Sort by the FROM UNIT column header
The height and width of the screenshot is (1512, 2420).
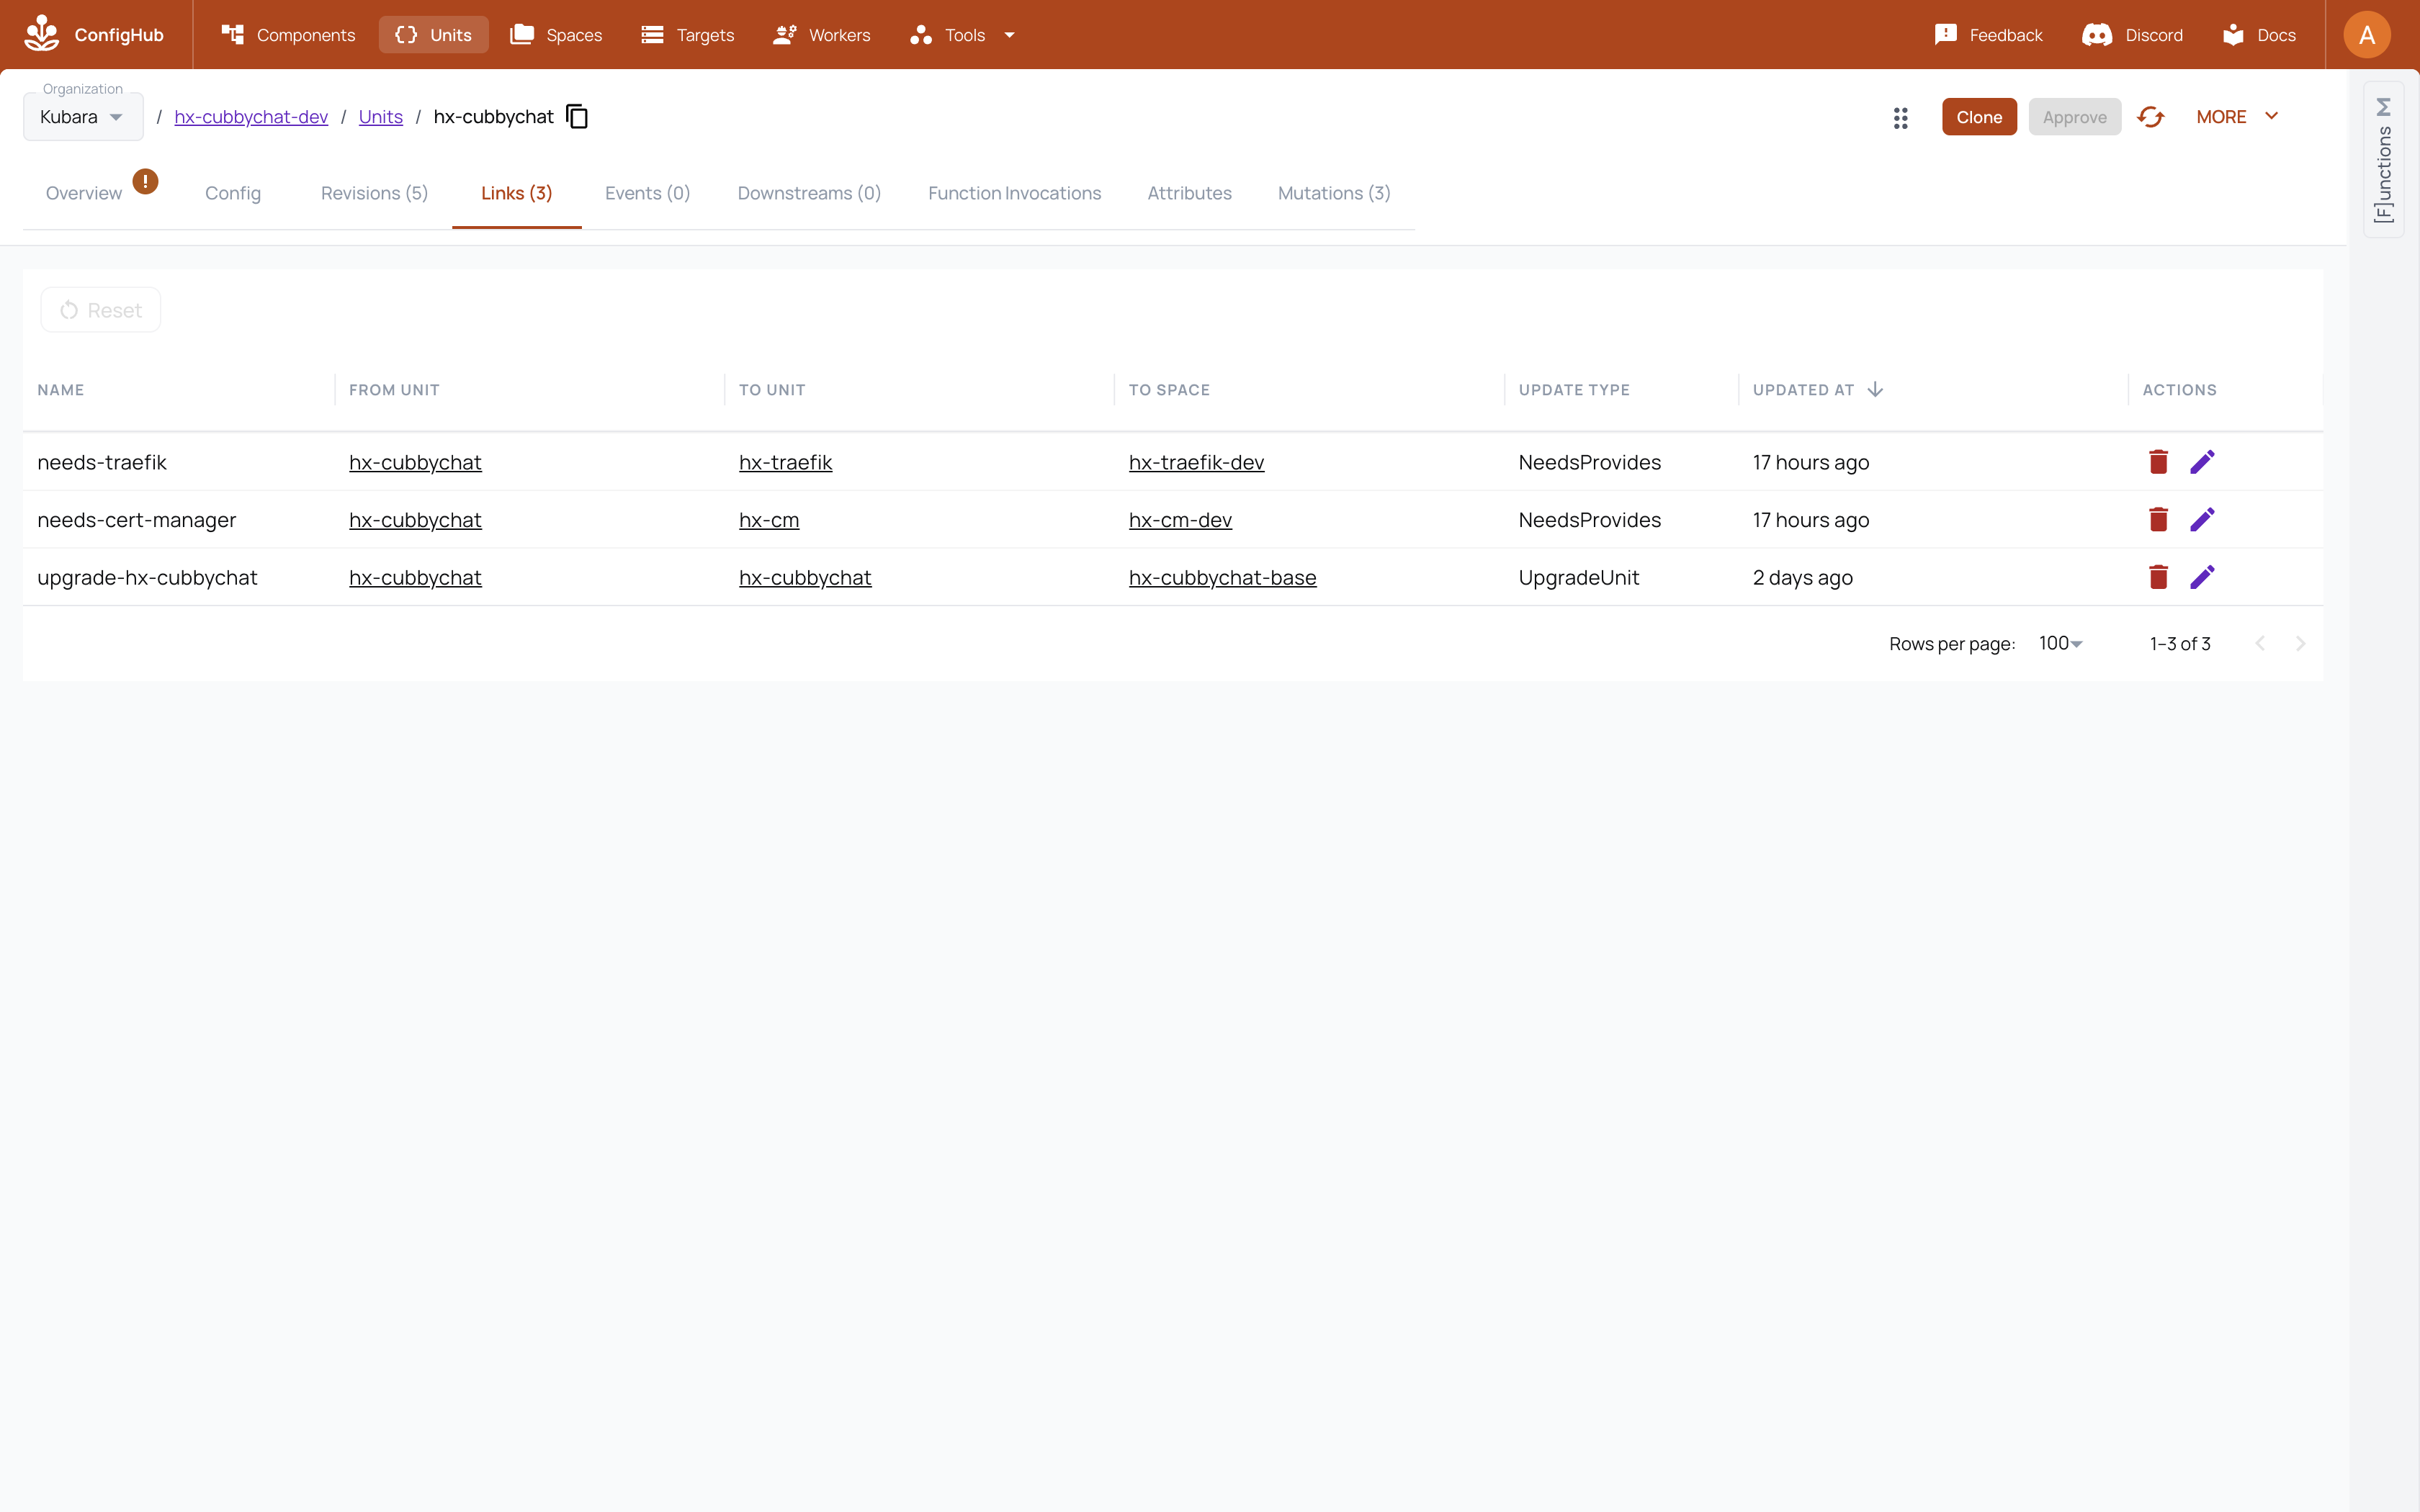click(394, 390)
